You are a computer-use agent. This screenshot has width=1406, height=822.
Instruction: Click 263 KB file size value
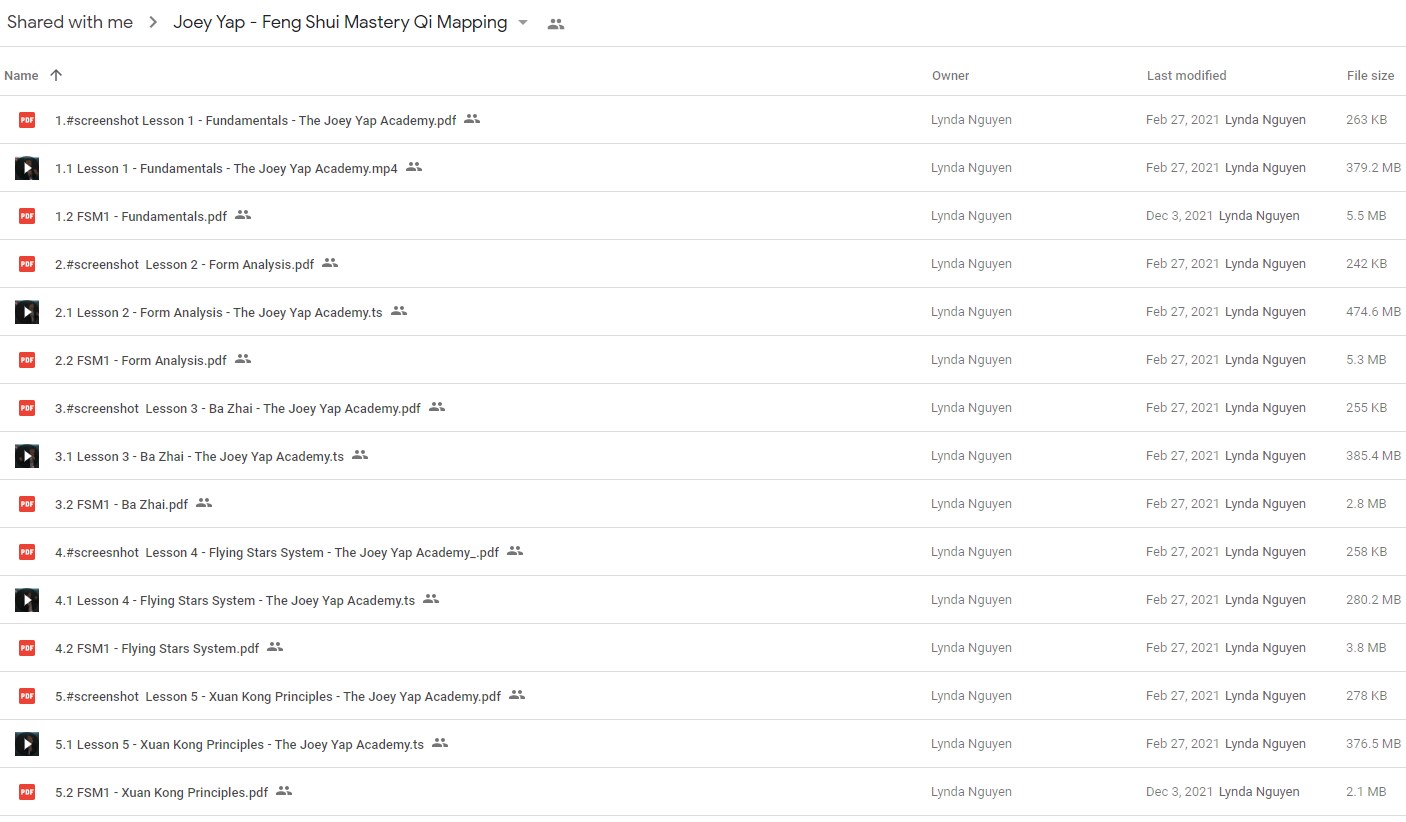coord(1366,120)
